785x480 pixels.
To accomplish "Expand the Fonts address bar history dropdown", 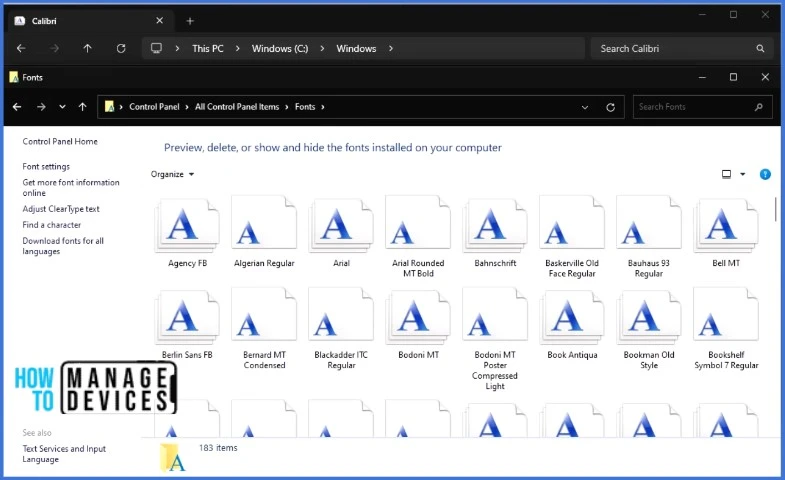I will tap(584, 107).
